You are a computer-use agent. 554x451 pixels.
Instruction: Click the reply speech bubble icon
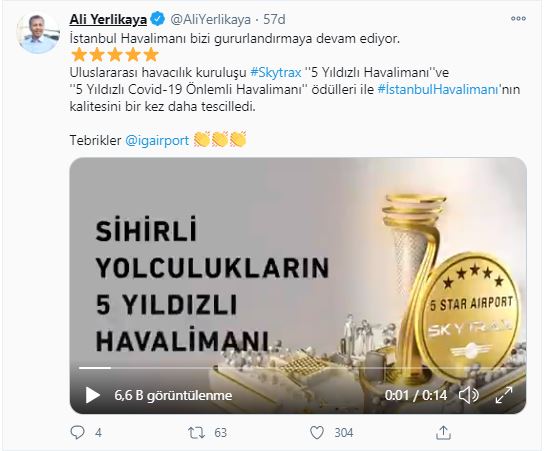[x=77, y=432]
